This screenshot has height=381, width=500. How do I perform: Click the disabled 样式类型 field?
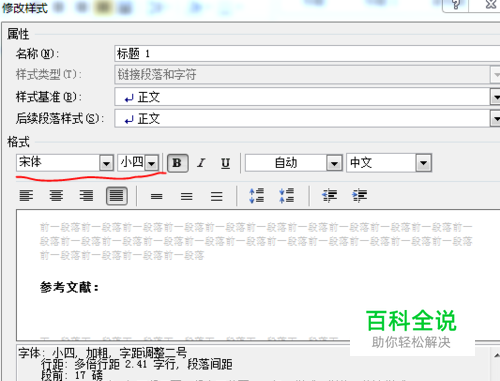(307, 74)
